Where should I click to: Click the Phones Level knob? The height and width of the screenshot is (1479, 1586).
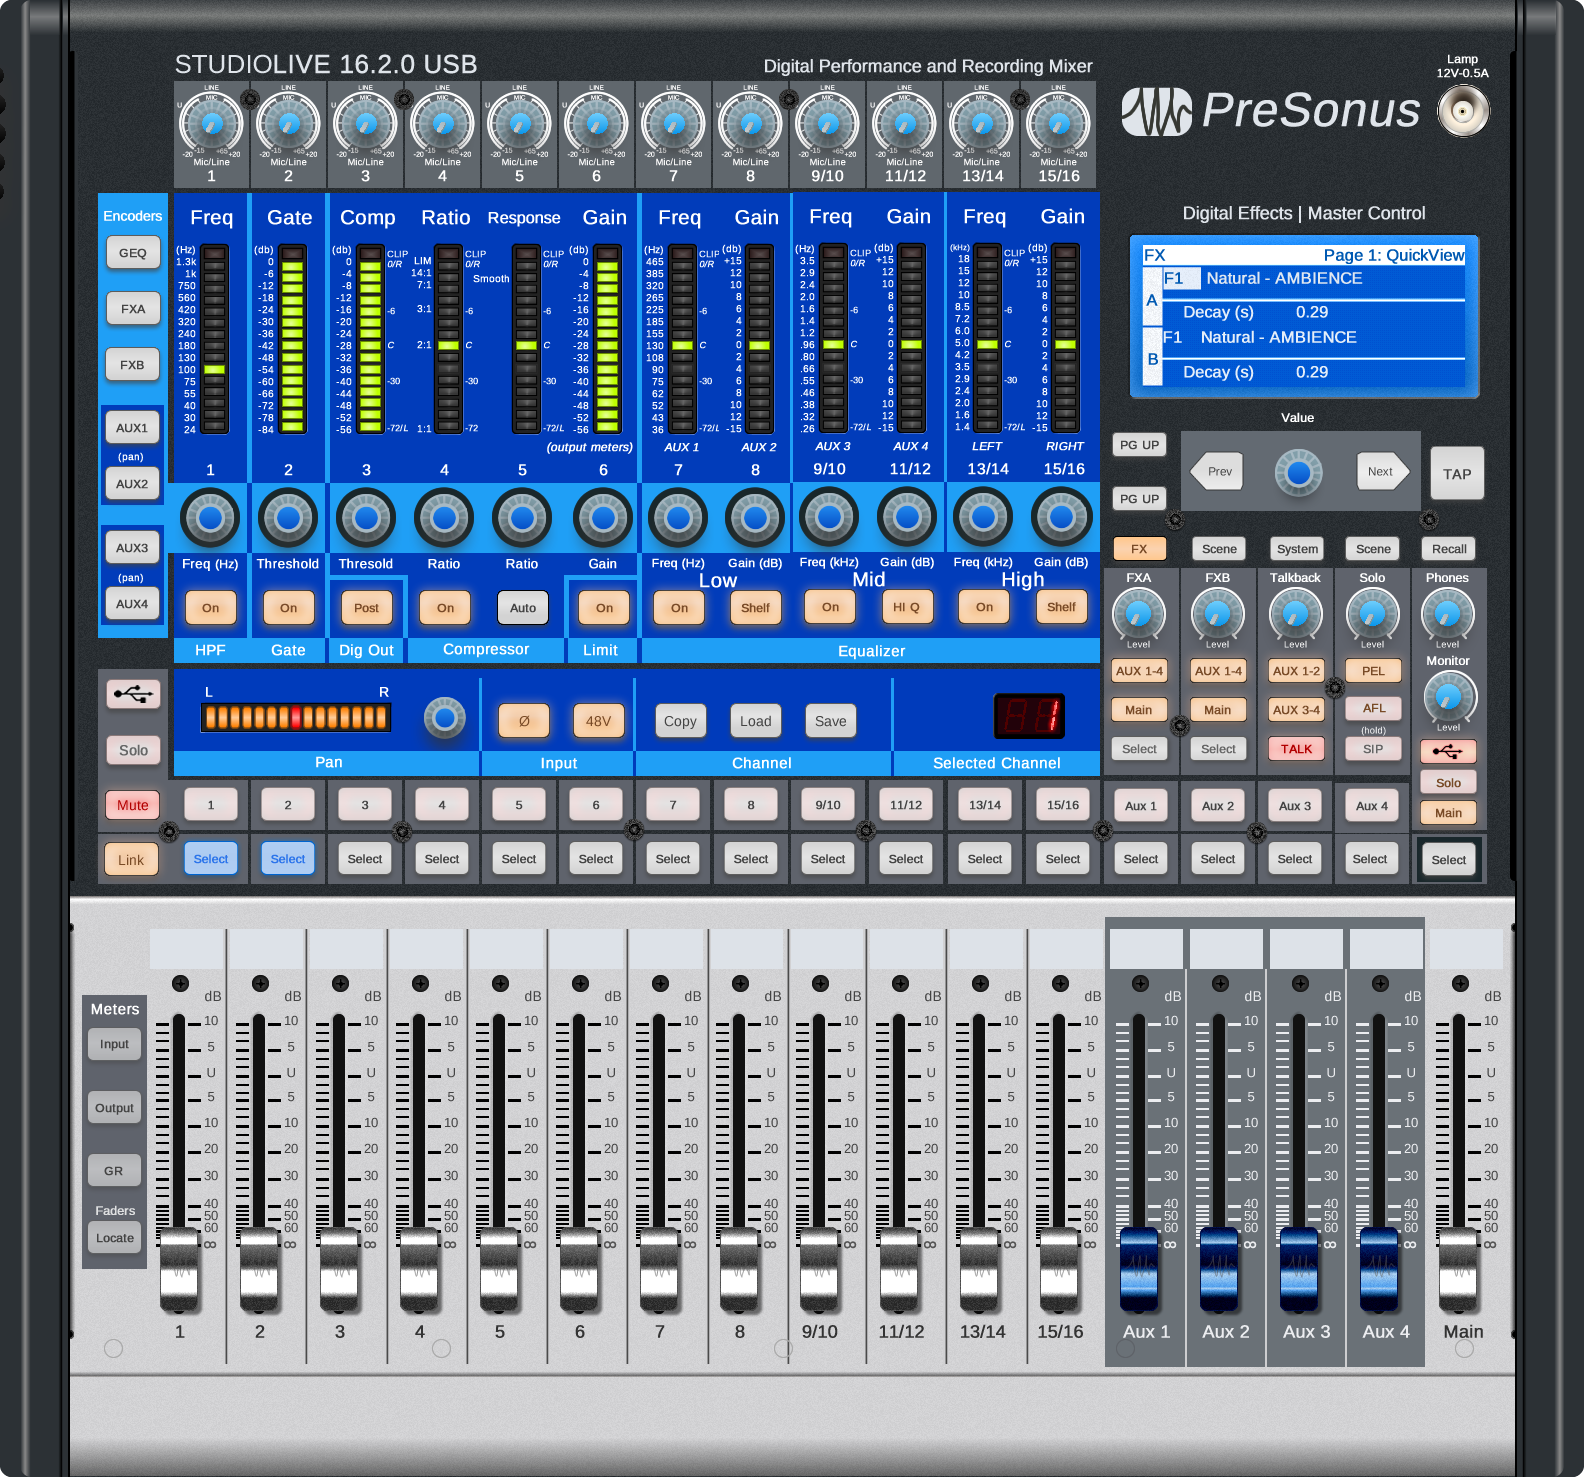coord(1447,613)
